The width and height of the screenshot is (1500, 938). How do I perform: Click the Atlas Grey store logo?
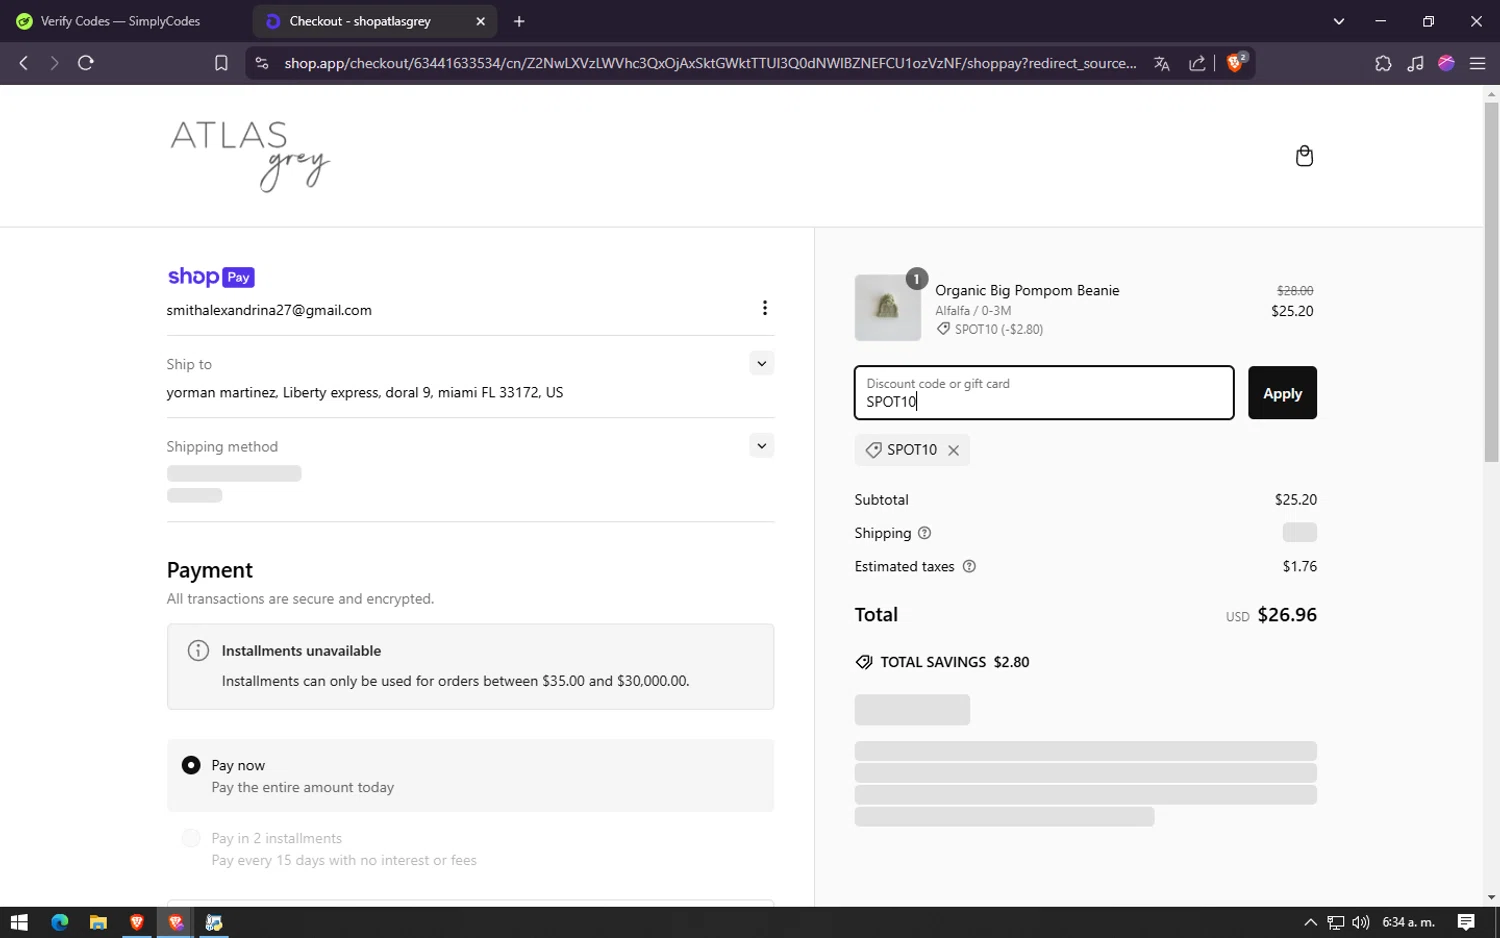[x=250, y=155]
